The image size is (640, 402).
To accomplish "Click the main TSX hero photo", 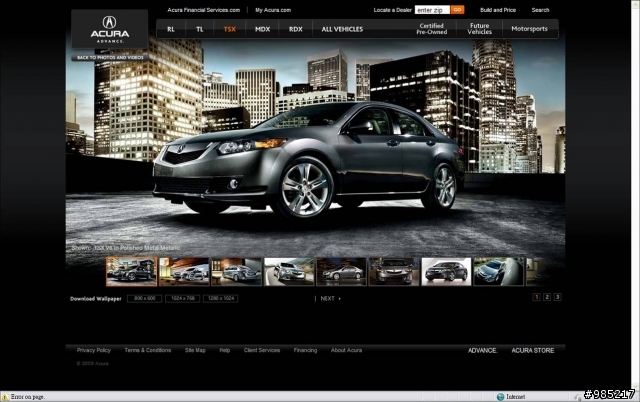I will [x=315, y=147].
